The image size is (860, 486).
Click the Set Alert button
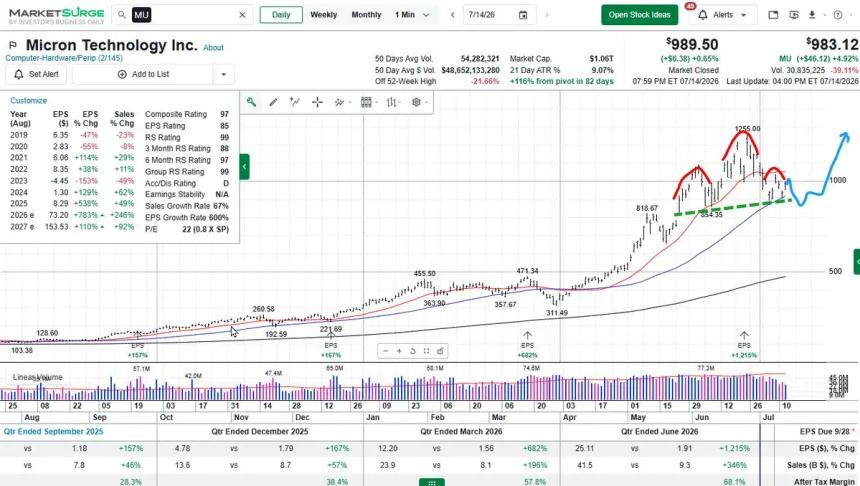(x=36, y=74)
